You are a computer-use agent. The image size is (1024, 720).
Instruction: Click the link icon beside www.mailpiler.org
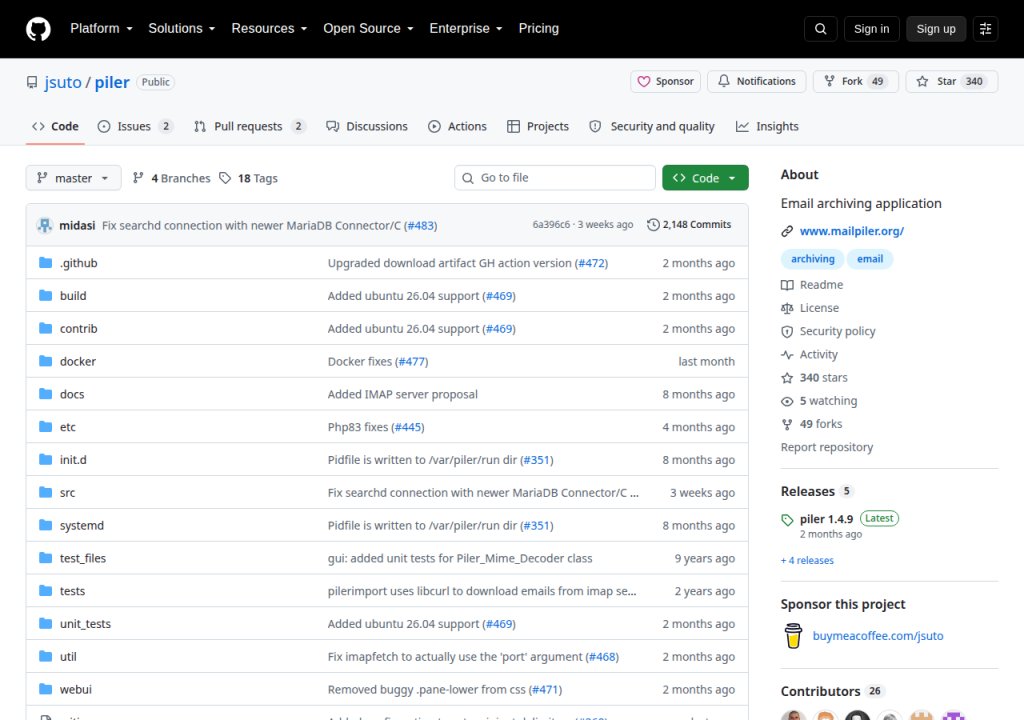tap(787, 231)
